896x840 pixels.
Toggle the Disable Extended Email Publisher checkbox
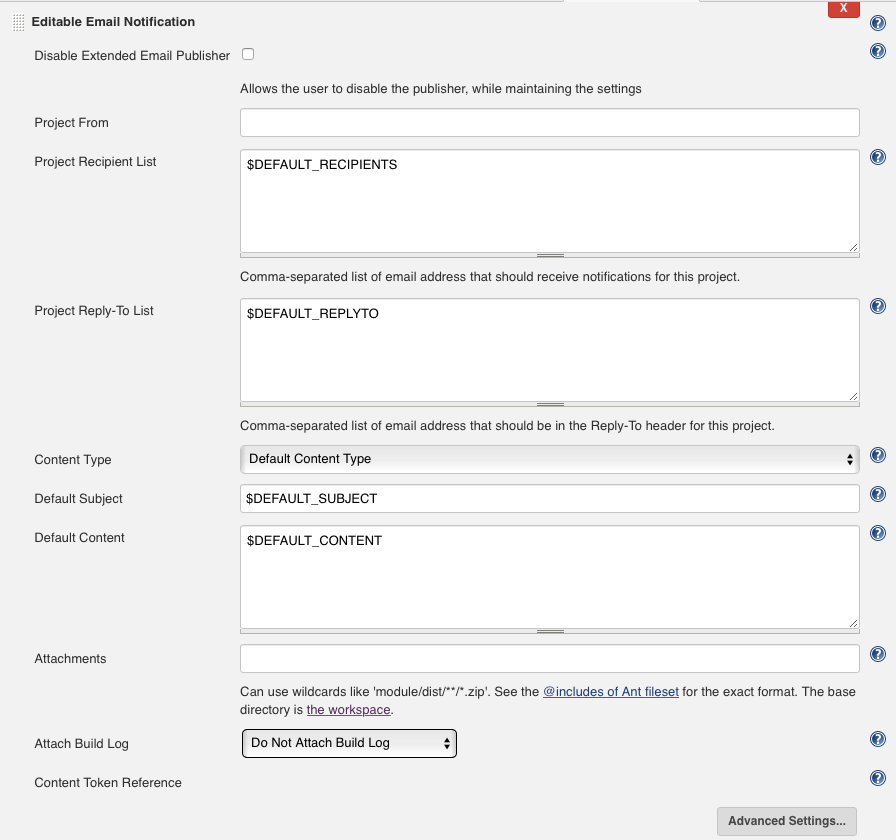[246, 56]
